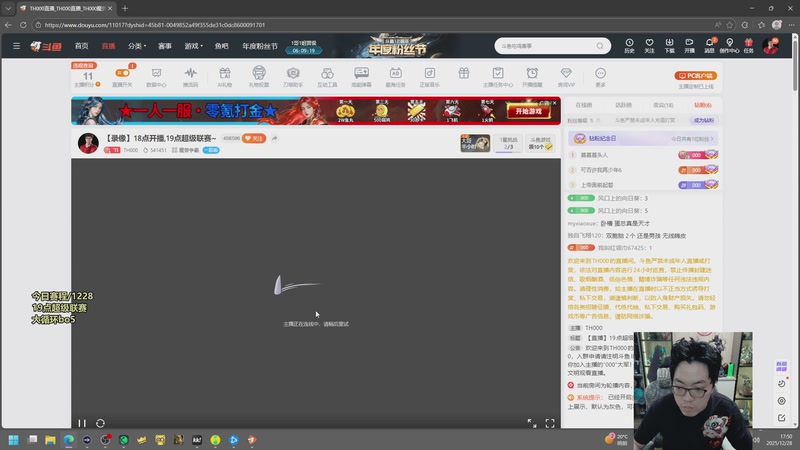Open 消息 message notifications bell
The height and width of the screenshot is (450, 800).
pos(709,46)
